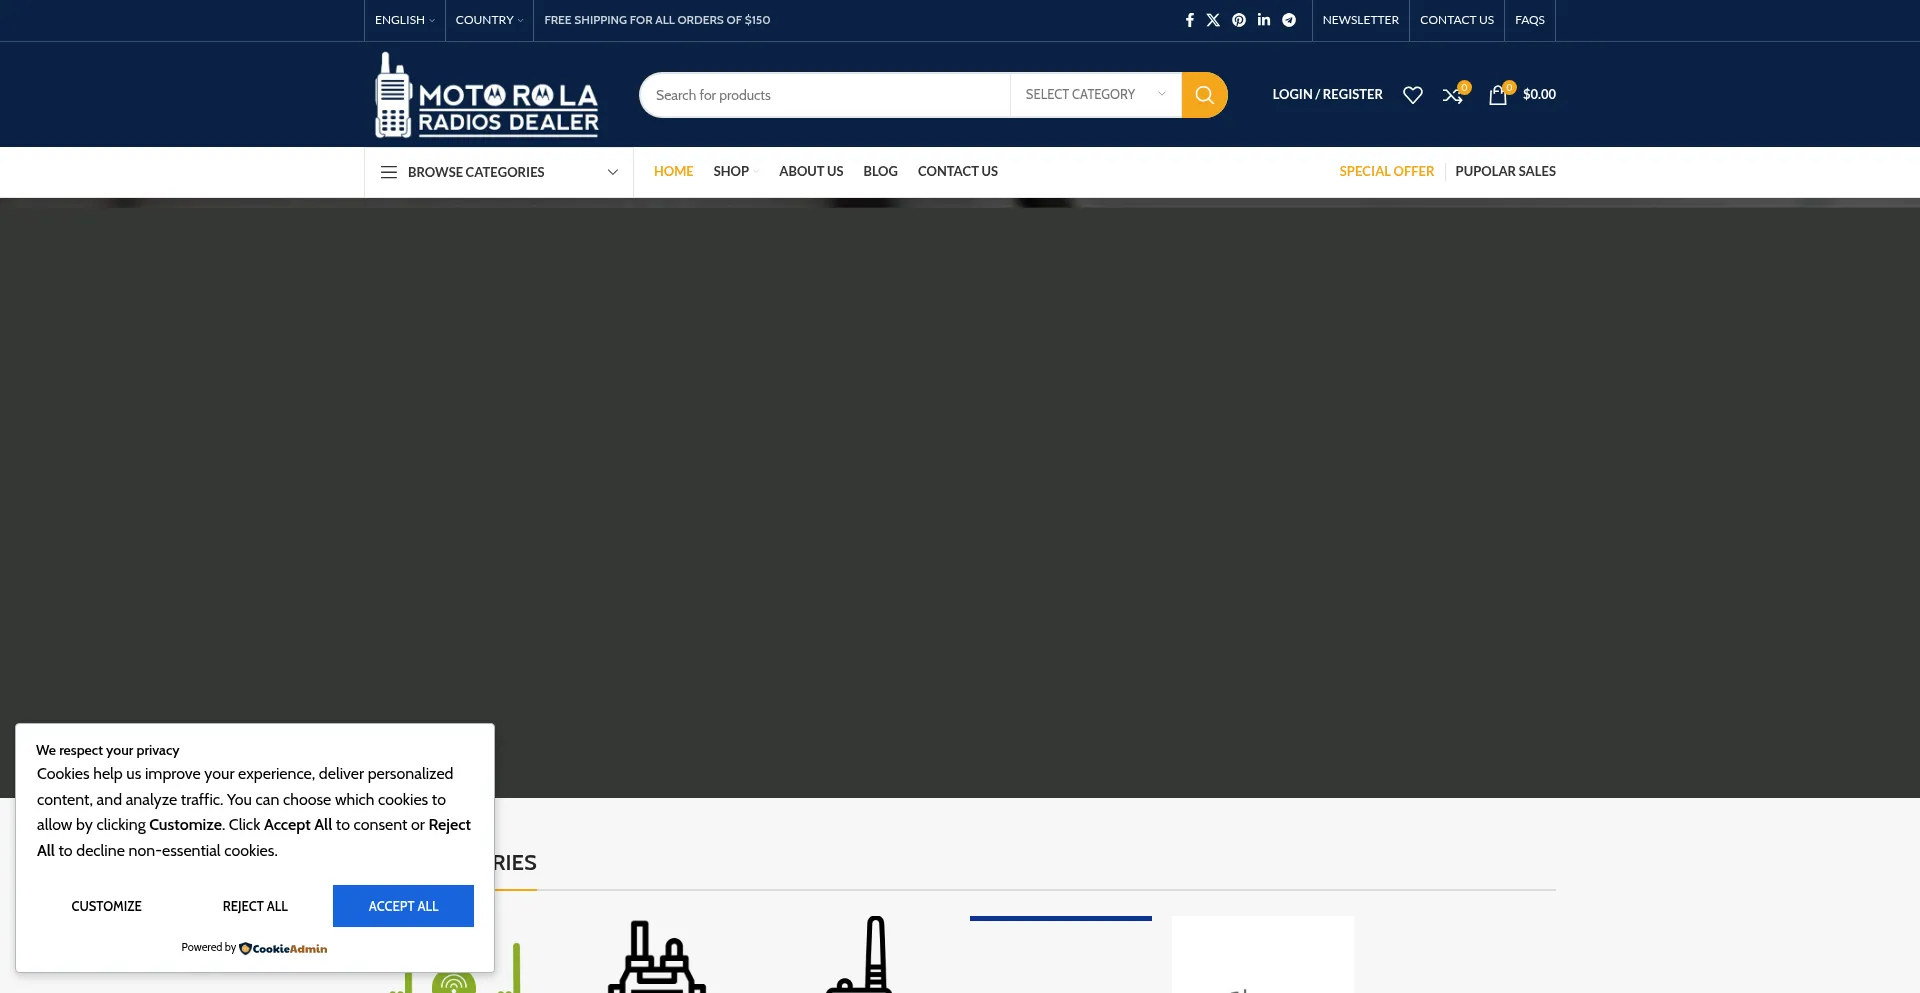
Task: Open the LinkedIn social icon
Action: [1264, 20]
